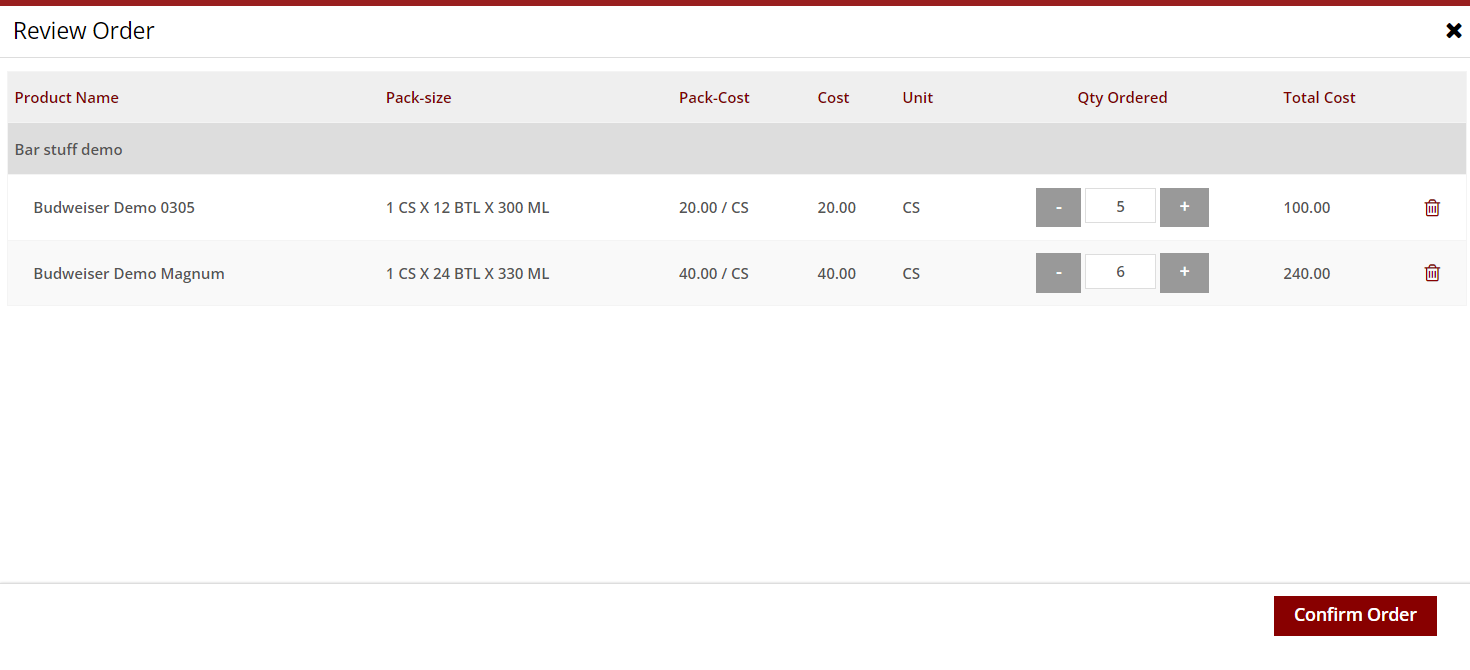Click the 240.00 total cost value
The height and width of the screenshot is (670, 1470).
click(x=1306, y=274)
